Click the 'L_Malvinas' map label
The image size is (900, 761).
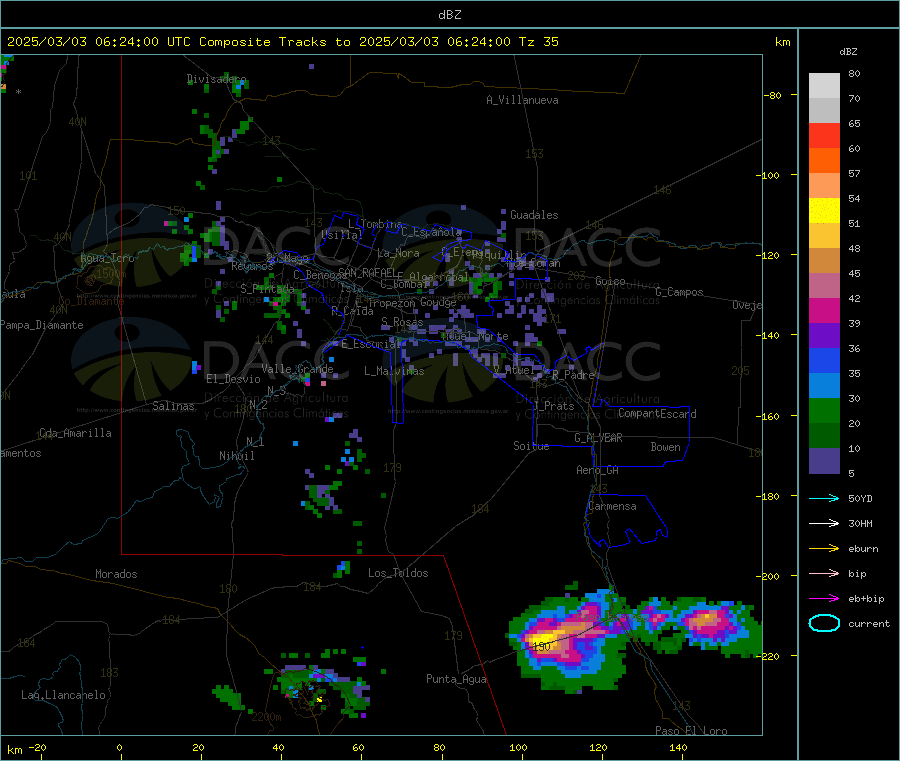[394, 371]
